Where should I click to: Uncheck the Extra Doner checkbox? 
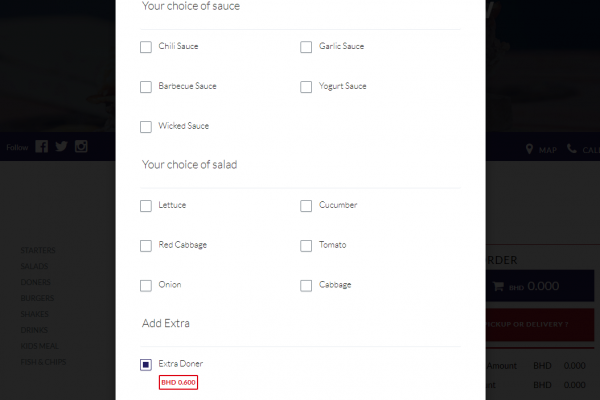(146, 365)
